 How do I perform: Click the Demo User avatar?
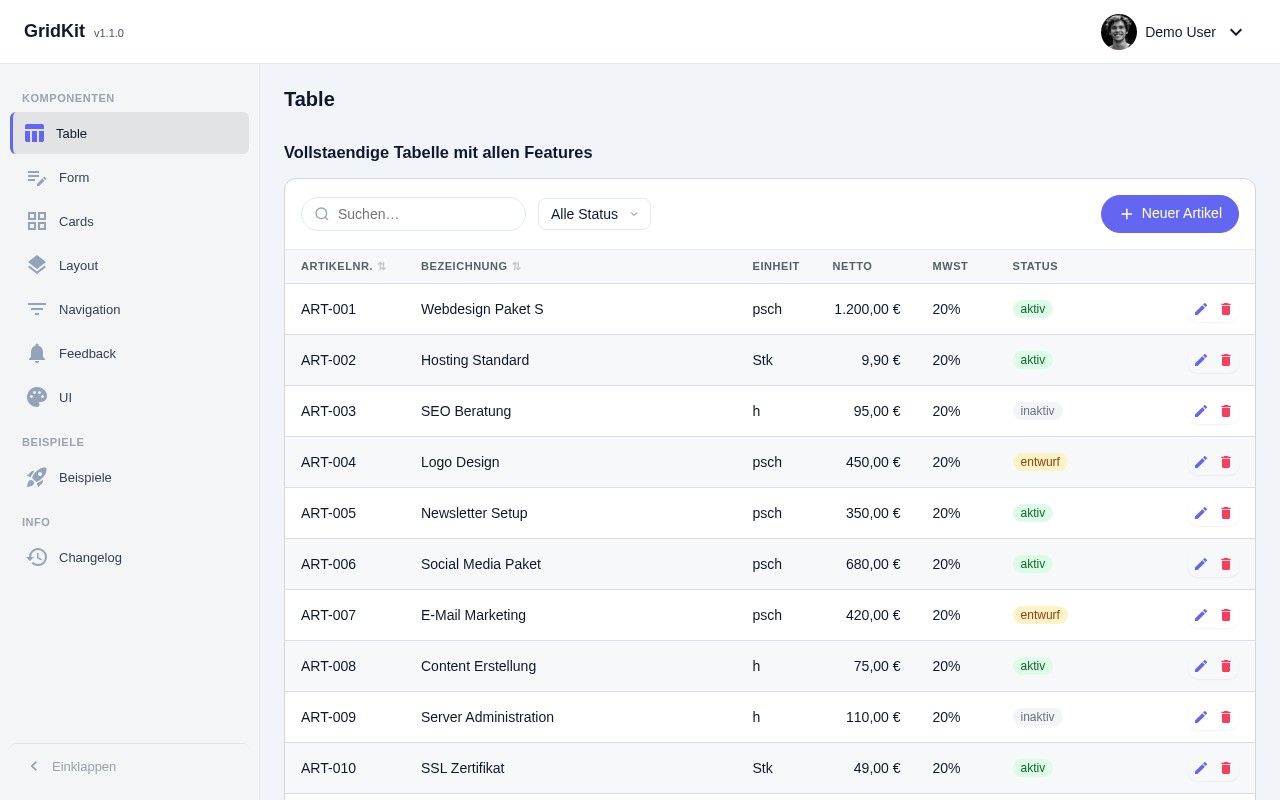(1118, 32)
